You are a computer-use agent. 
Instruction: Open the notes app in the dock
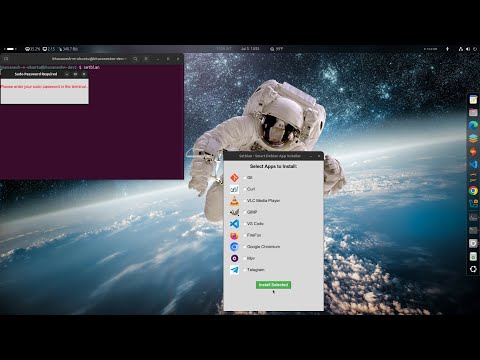[473, 100]
